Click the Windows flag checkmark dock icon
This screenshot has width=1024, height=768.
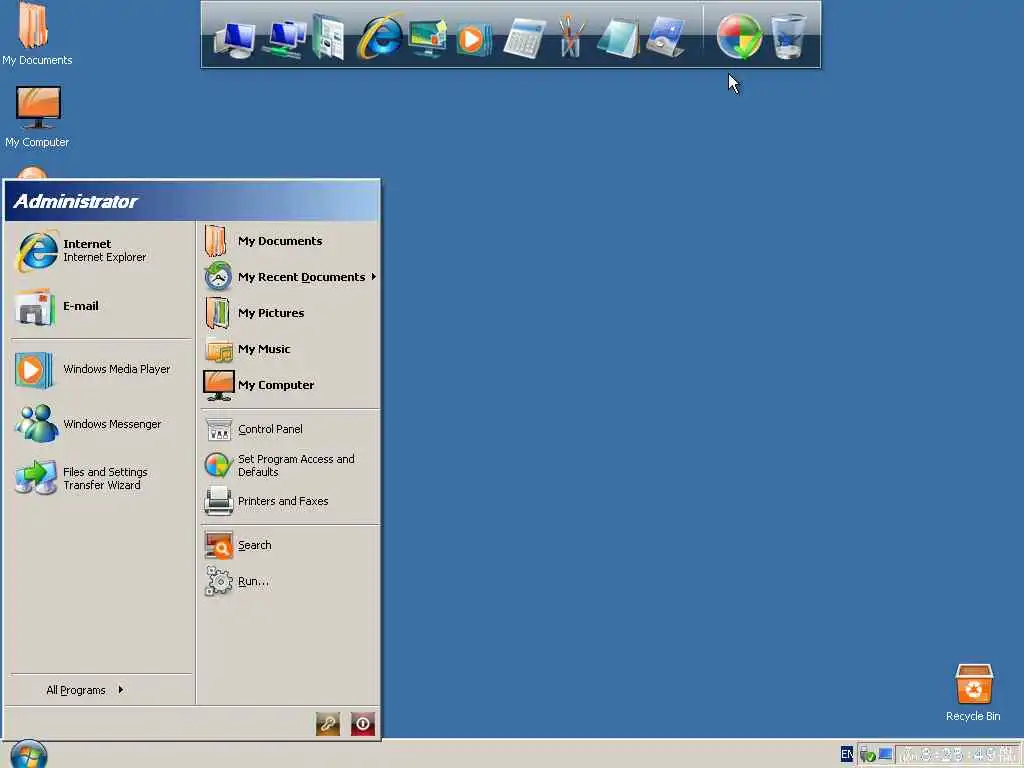click(739, 37)
